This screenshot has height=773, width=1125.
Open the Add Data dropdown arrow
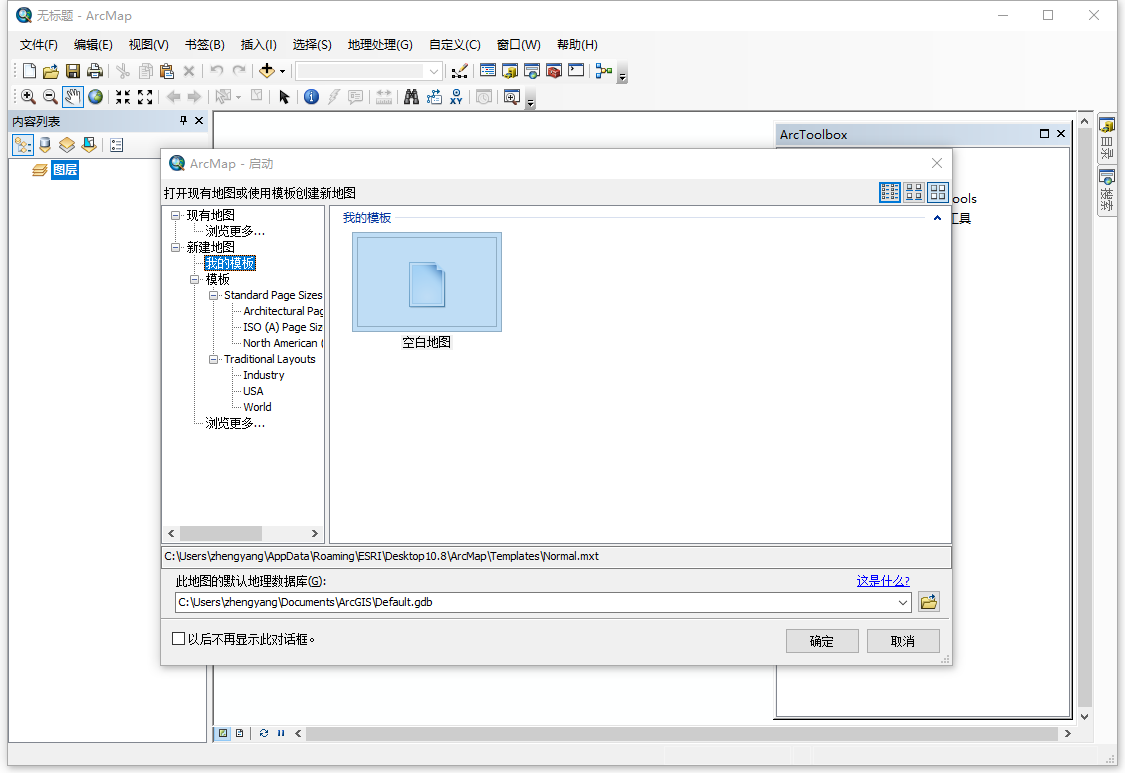tap(283, 71)
